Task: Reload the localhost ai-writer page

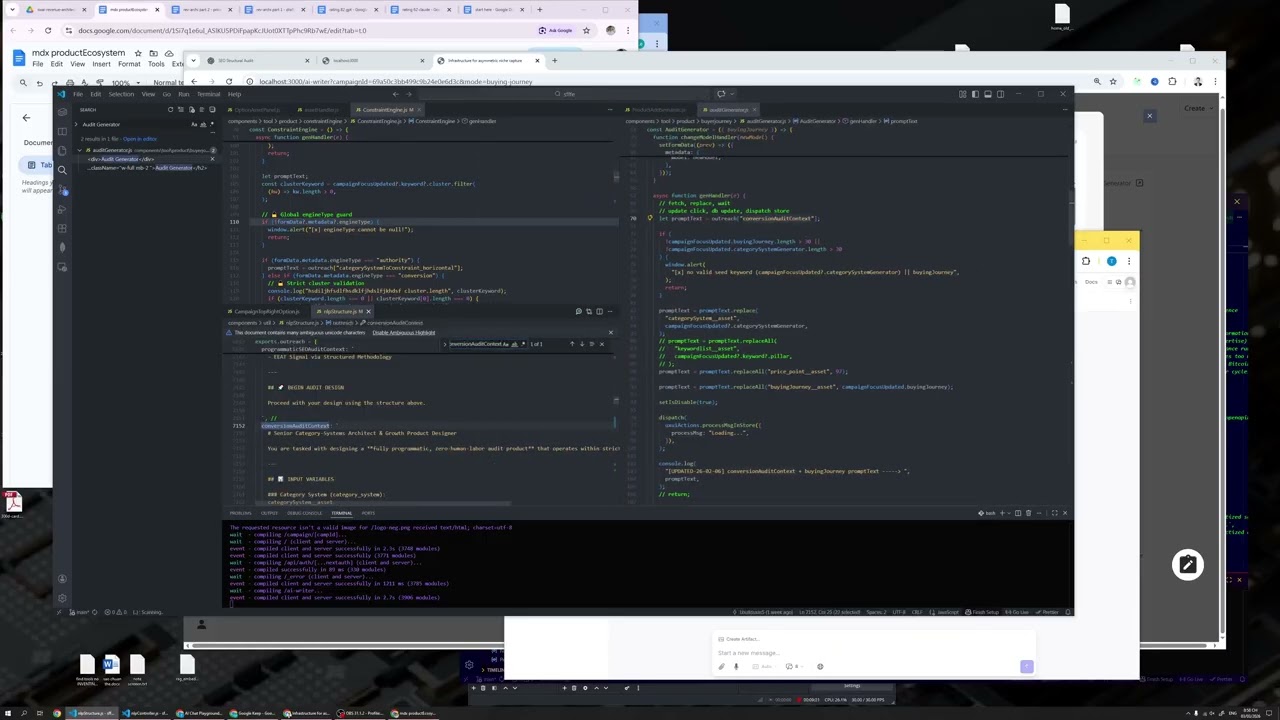Action: 229,82
